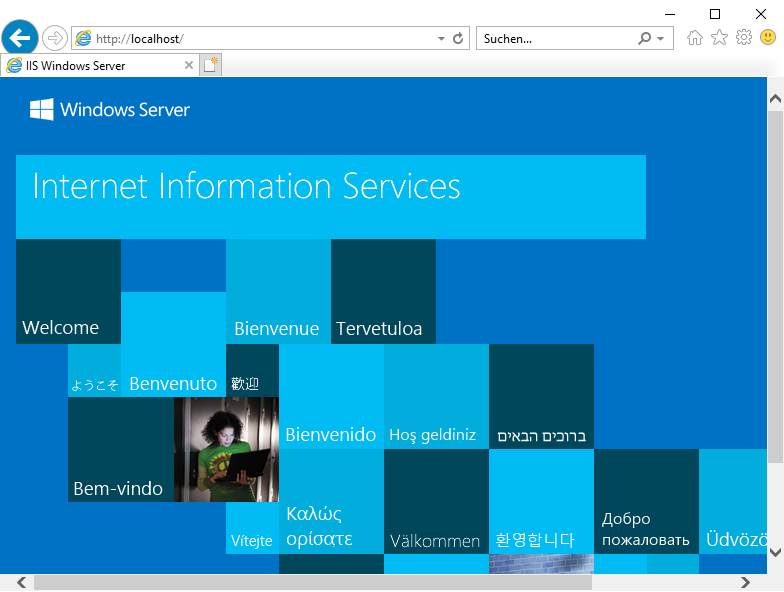Image resolution: width=784 pixels, height=592 pixels.
Task: Click into the Suchen search box
Action: (555, 39)
